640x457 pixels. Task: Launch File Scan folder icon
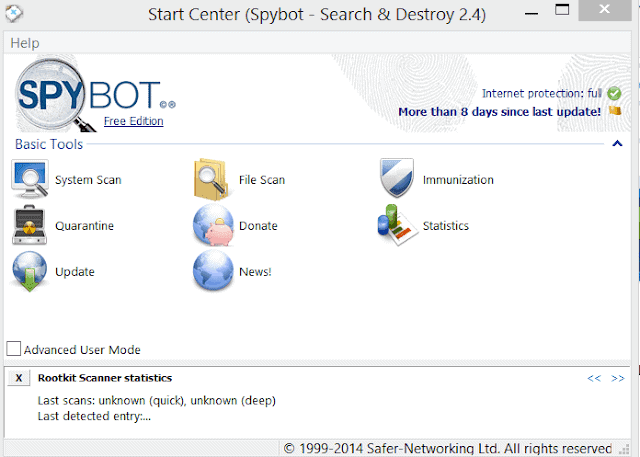(x=211, y=180)
